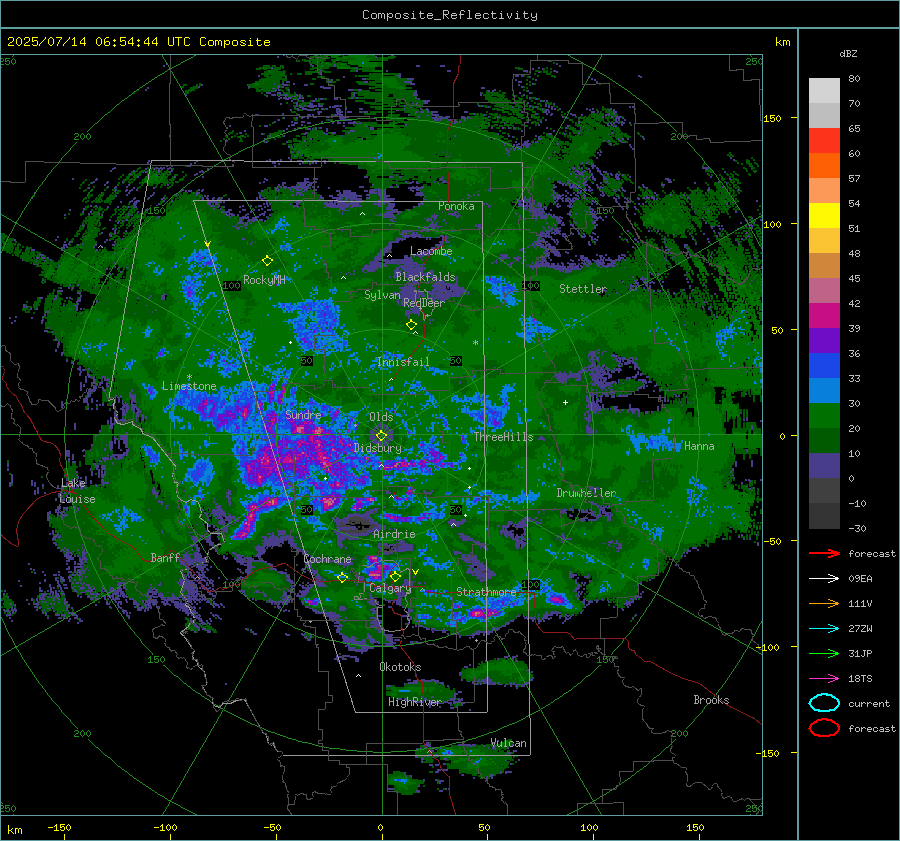This screenshot has width=900, height=841.
Task: Click the HighRiver city label
Action: point(415,703)
